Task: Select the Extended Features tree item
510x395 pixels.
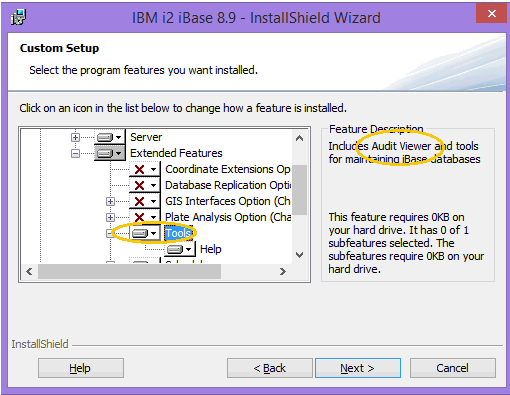Action: click(176, 153)
